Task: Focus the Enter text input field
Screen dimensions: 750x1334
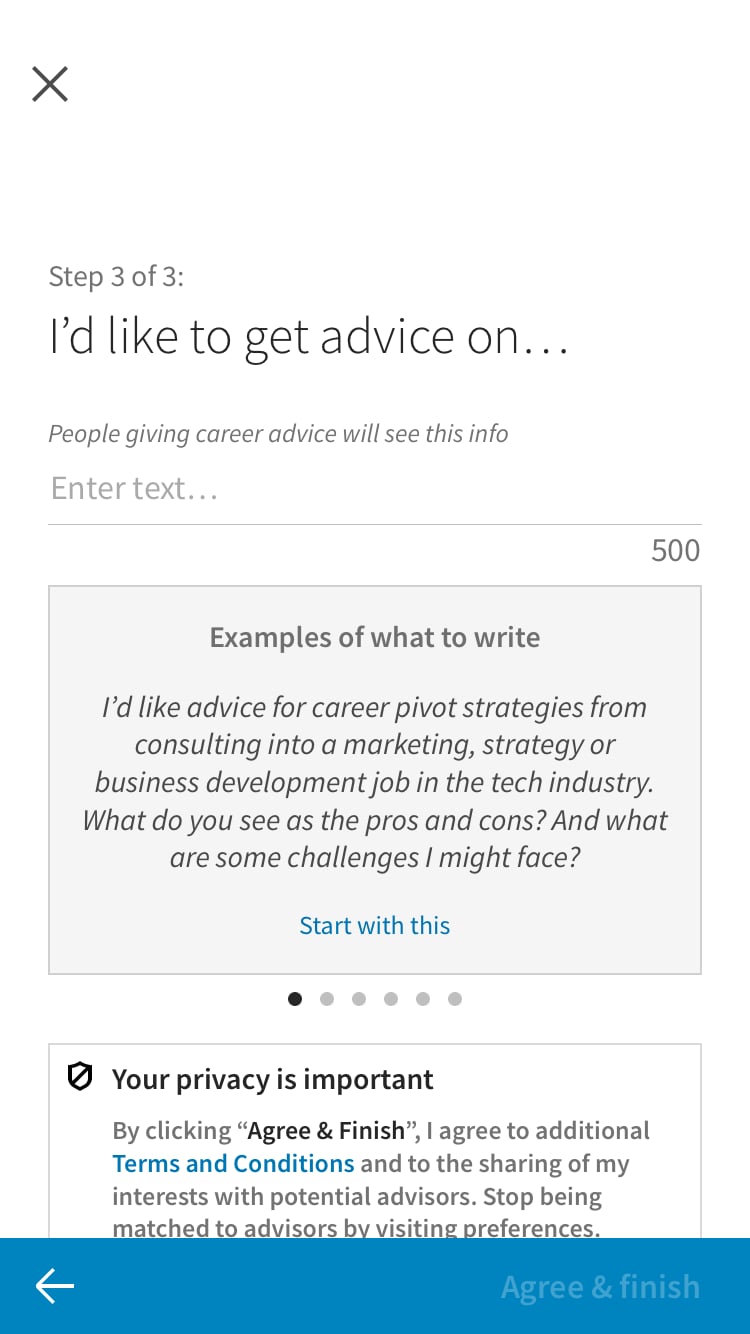Action: pos(375,488)
